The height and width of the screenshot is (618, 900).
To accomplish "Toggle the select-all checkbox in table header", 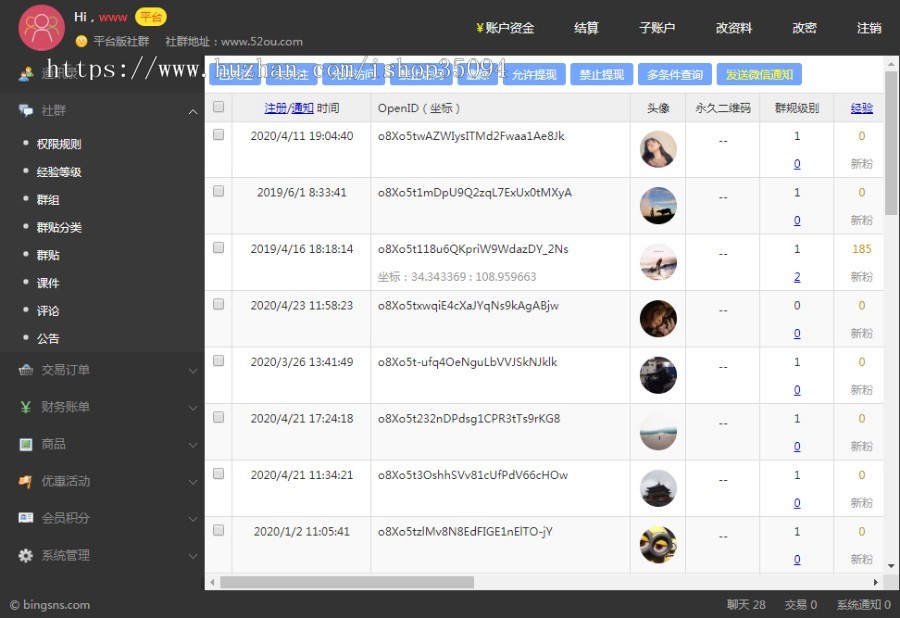I will pyautogui.click(x=219, y=108).
